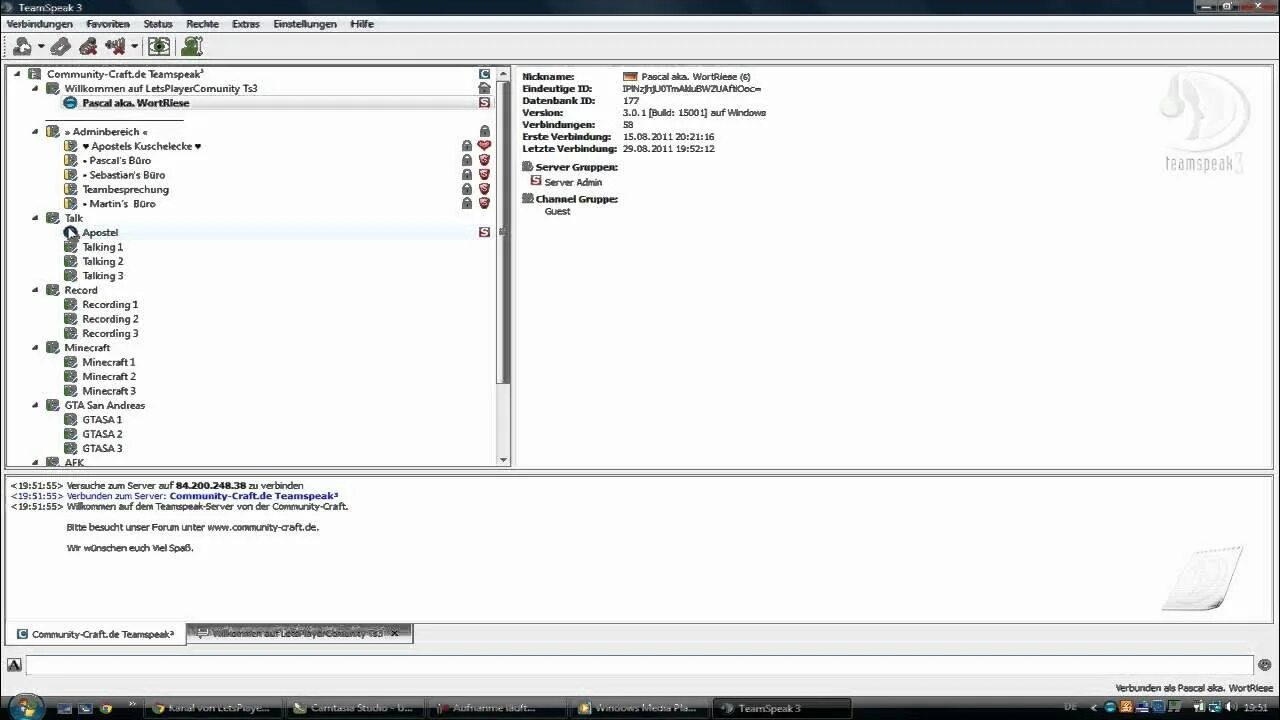The width and height of the screenshot is (1280, 720).
Task: Click the Pascal's Büro channel icon
Action: coord(71,160)
